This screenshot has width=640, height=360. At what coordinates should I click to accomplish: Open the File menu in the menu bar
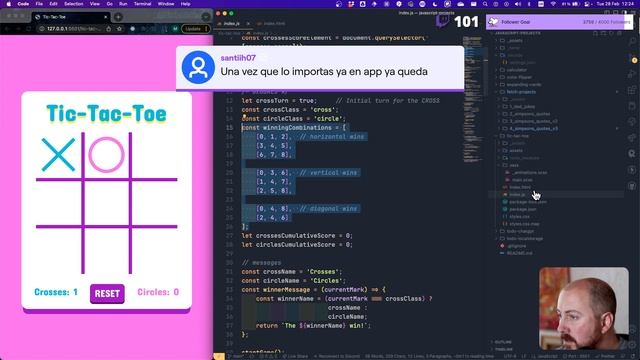tap(39, 4)
